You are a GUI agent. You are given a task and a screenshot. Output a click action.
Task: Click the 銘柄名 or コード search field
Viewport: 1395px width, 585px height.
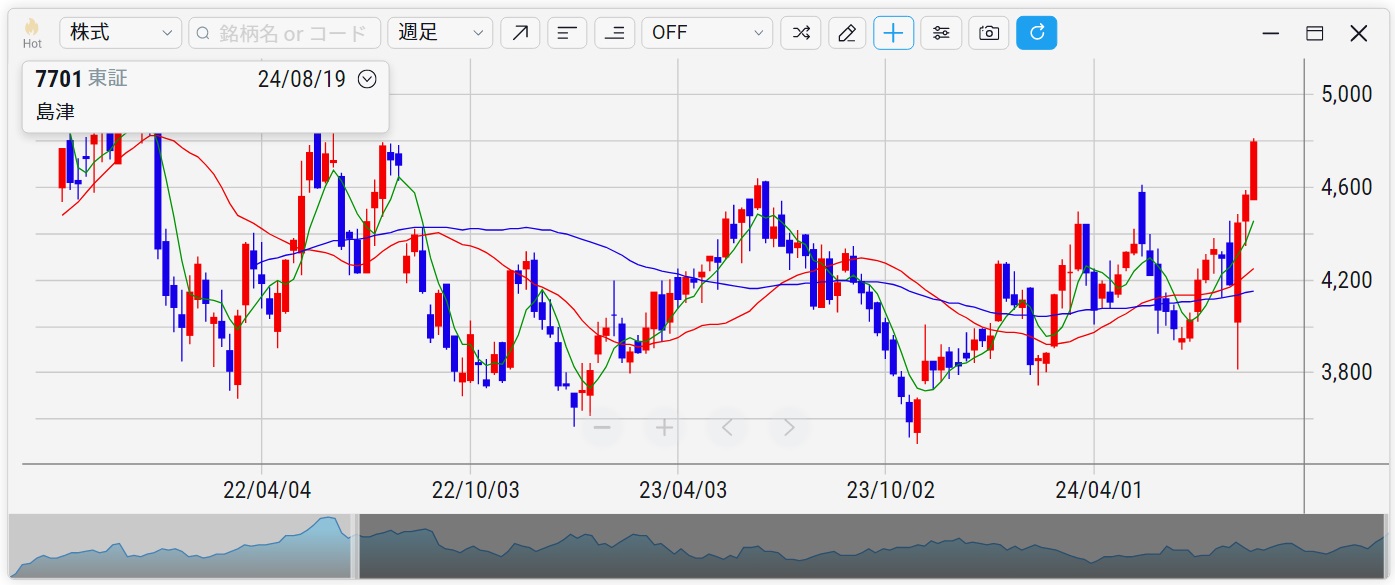click(x=285, y=33)
